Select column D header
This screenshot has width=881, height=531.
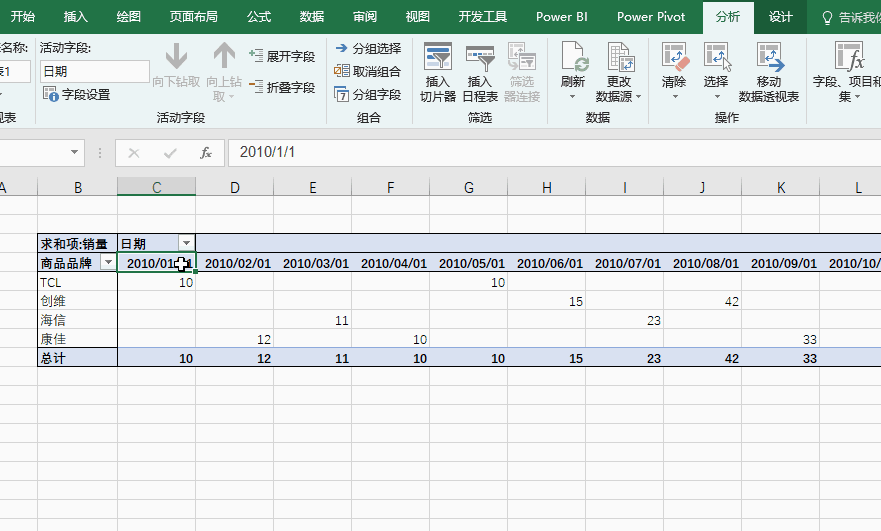click(235, 187)
